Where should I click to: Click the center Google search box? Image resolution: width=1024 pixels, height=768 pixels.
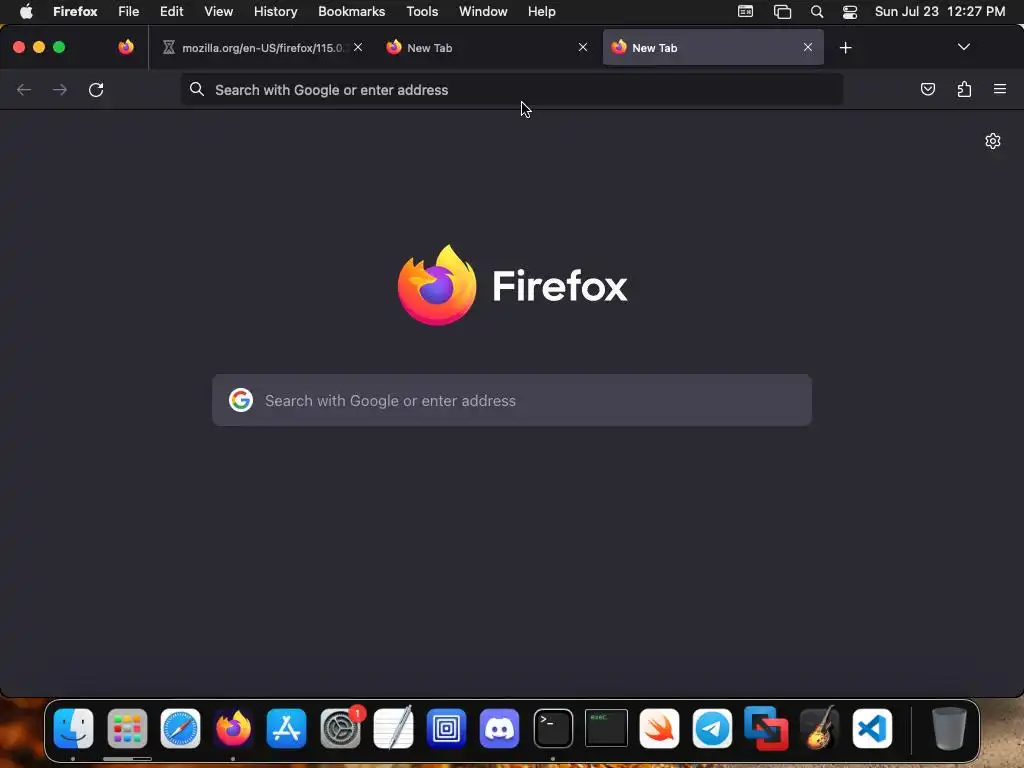point(512,400)
